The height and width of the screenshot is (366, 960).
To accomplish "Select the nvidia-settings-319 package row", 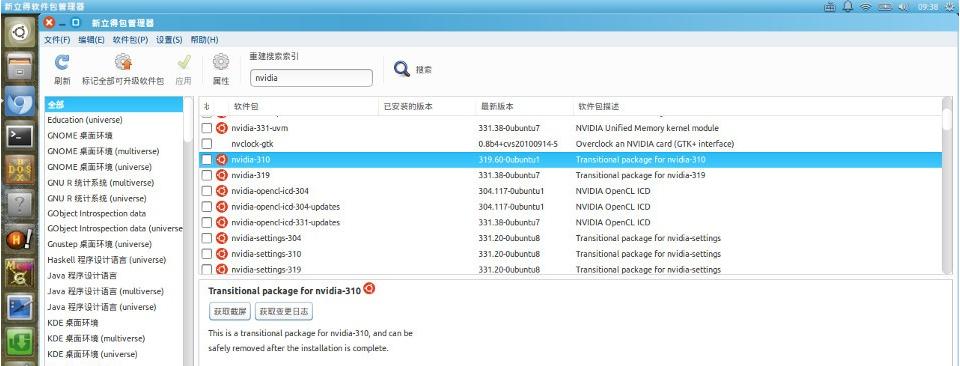I will (571, 269).
